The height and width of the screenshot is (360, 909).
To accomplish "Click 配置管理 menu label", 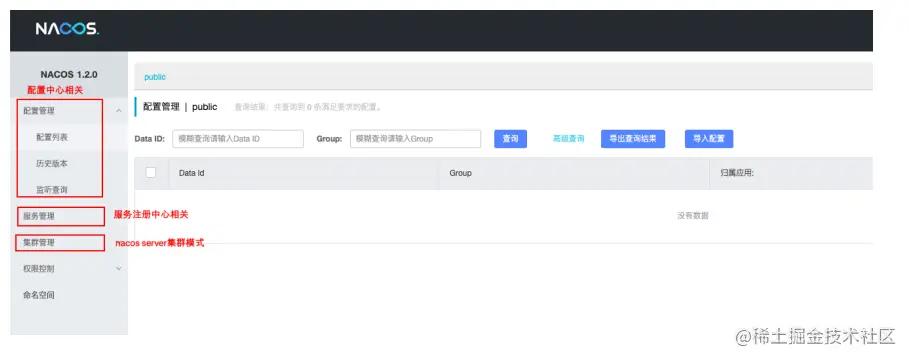I will tap(39, 111).
